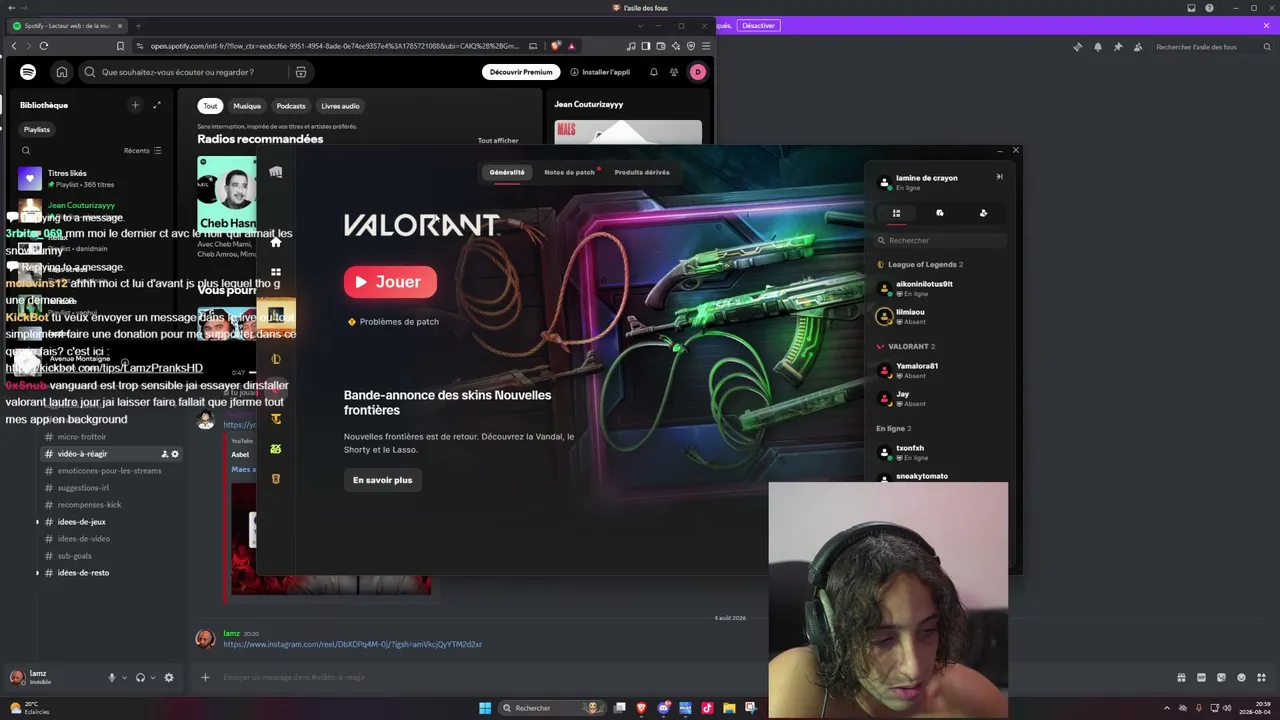
Task: Select friend aikoninilotus9lt in Riot list
Action: coord(940,288)
